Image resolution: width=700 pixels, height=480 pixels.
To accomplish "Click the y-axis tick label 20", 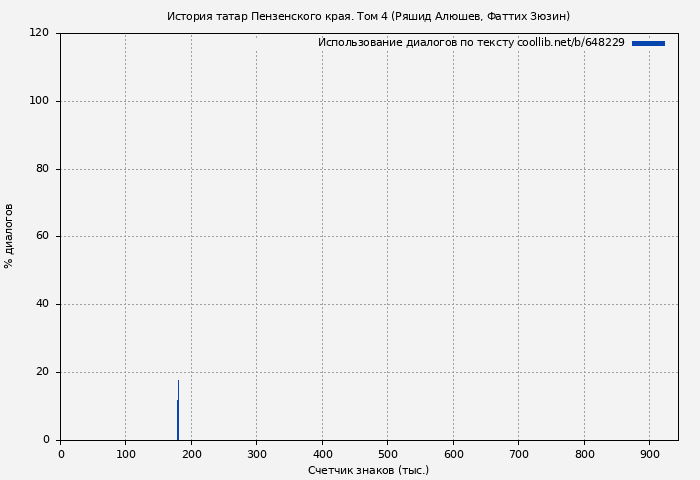I will coord(43,372).
